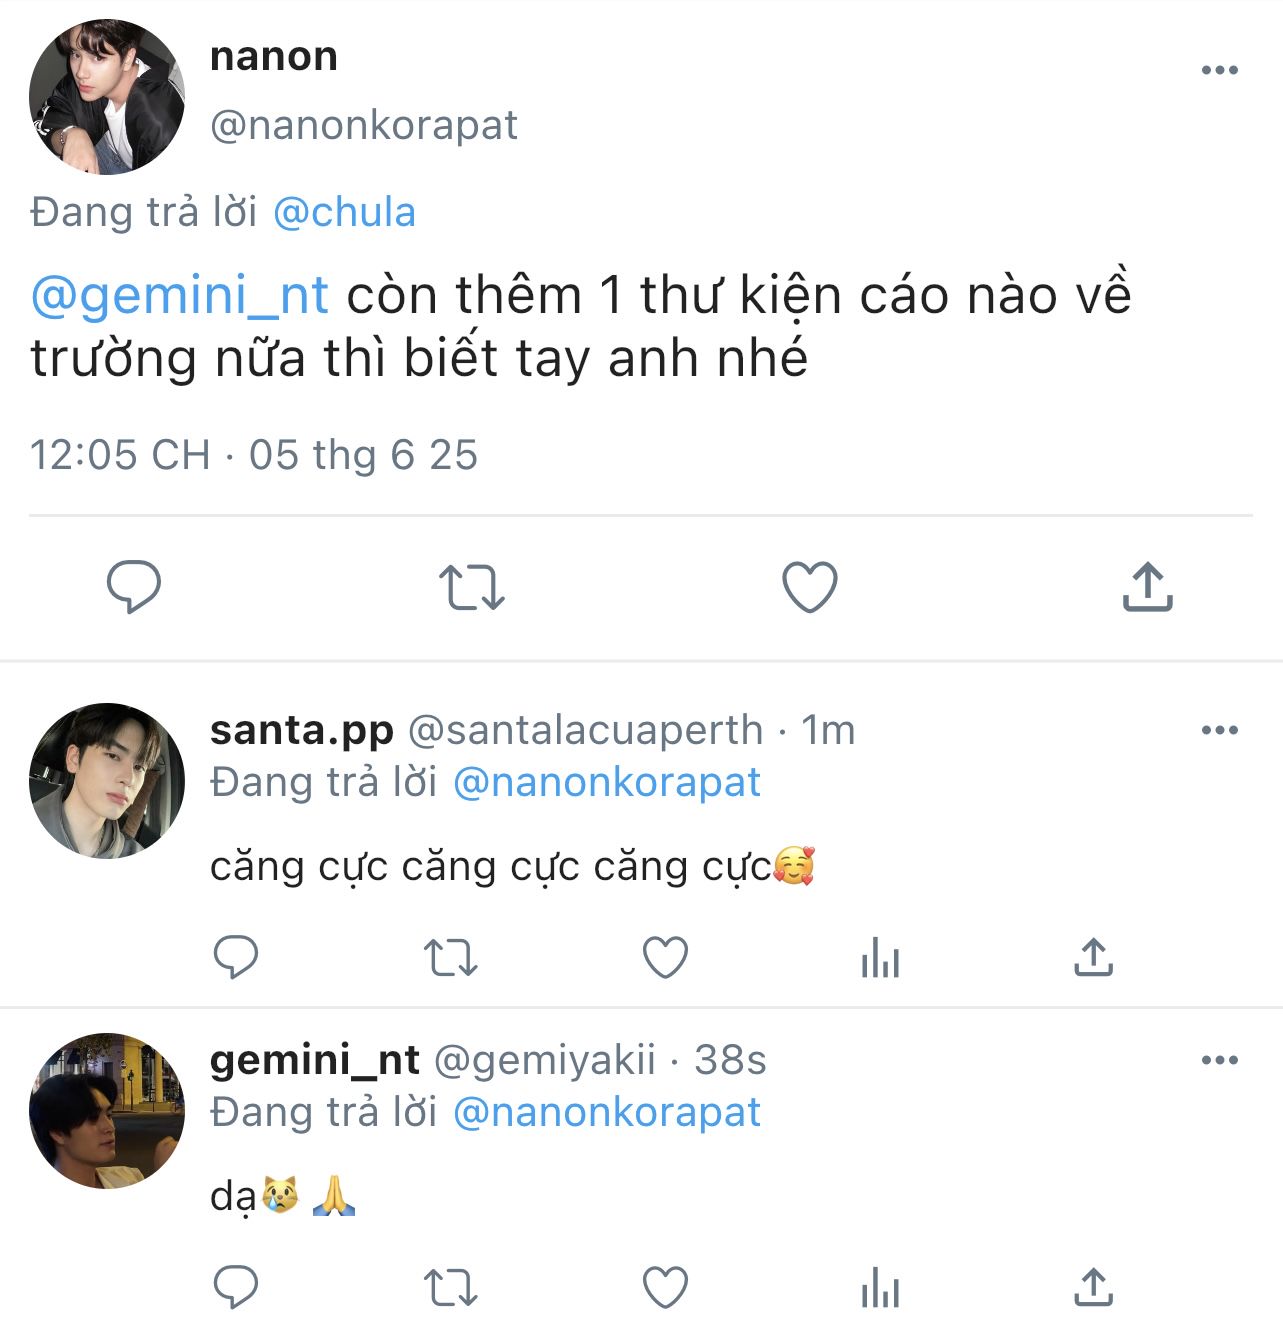Share santa.pp's reply
Viewport: 1283px width, 1327px height.
[x=1093, y=958]
